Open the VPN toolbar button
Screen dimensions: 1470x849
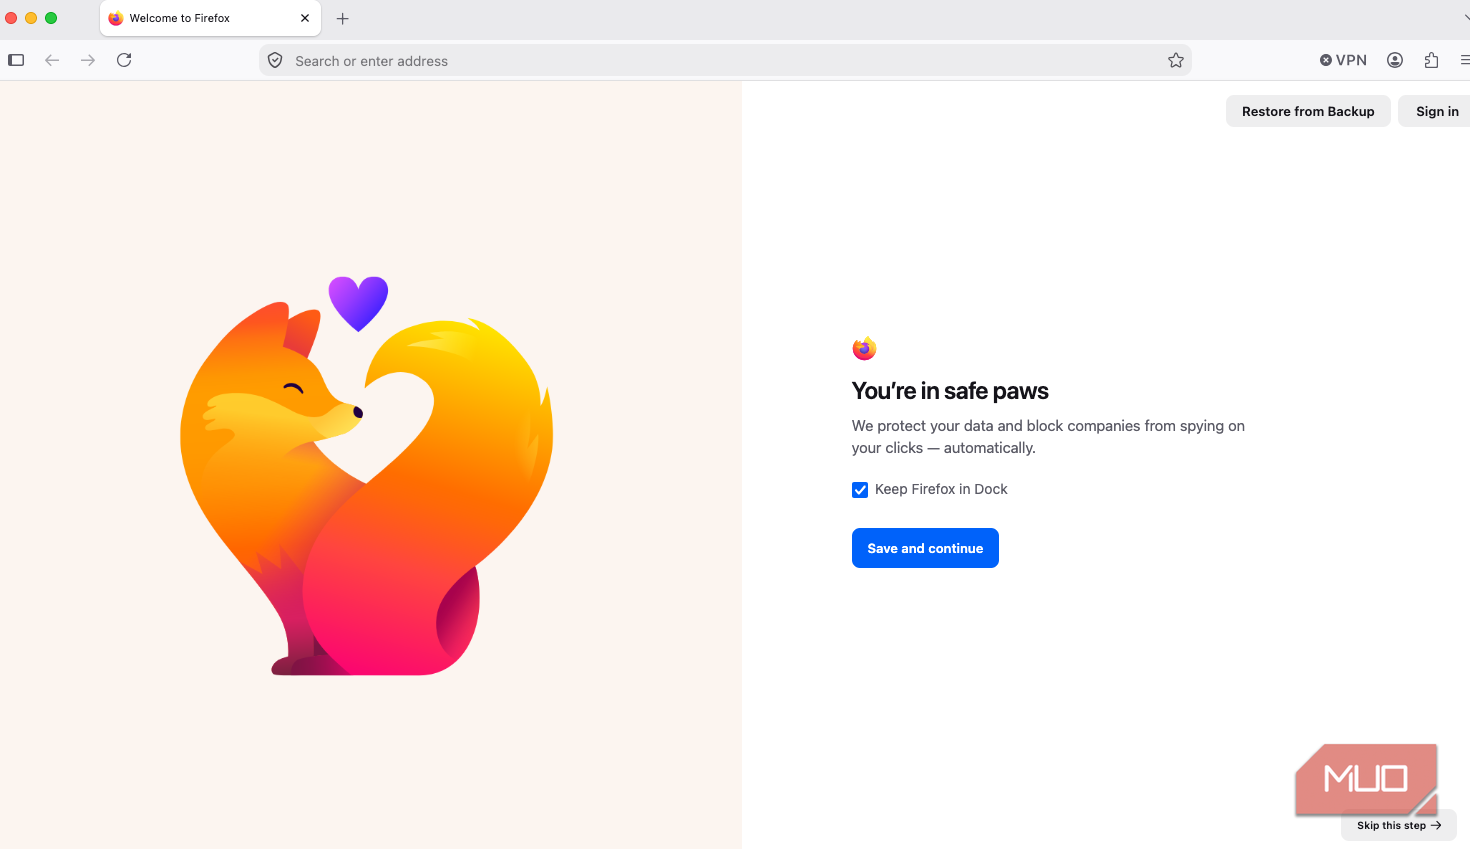pyautogui.click(x=1343, y=60)
